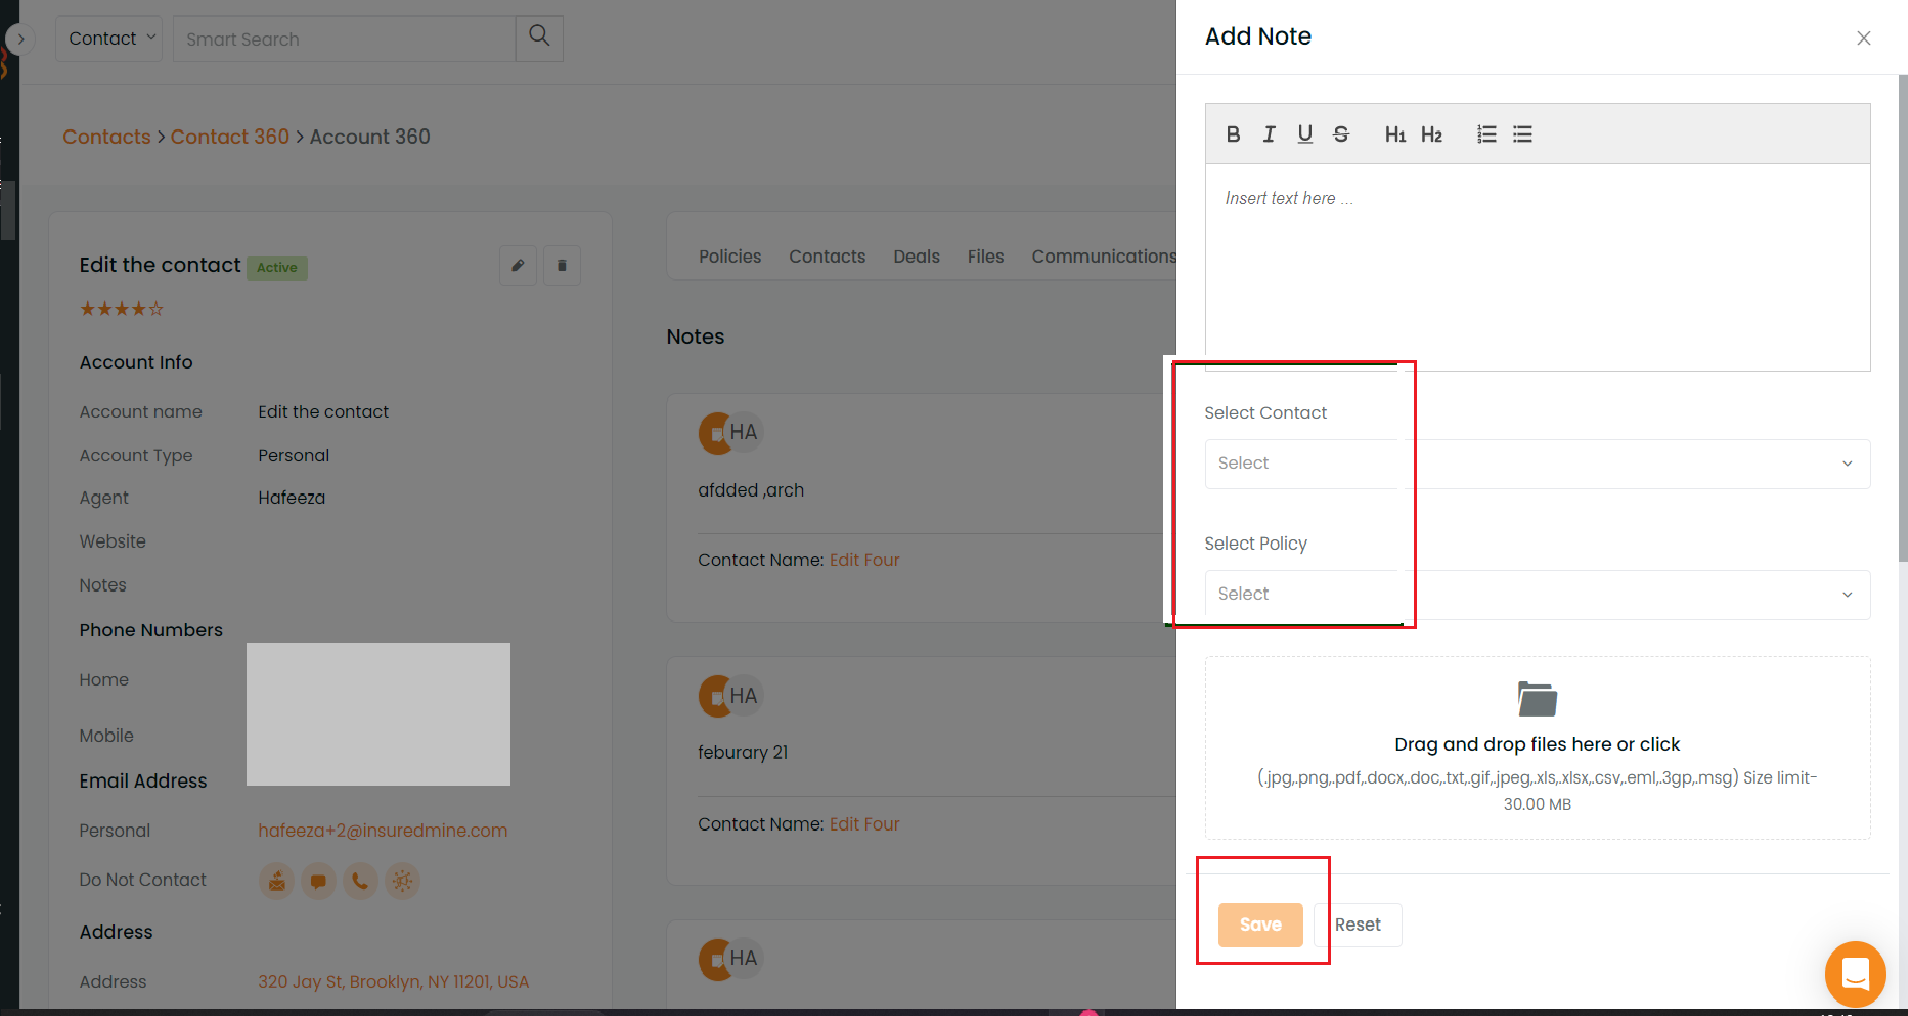
Task: Open Edit Four link in feburary 21 note
Action: pos(864,824)
